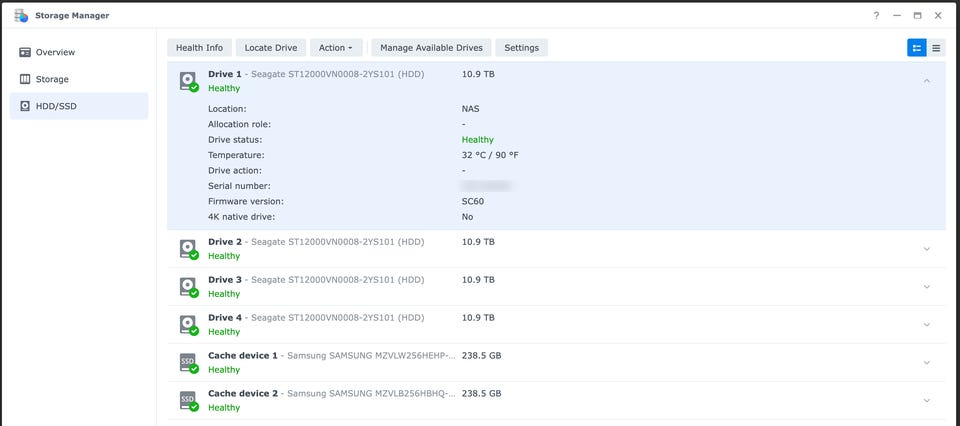Click the blurred serial number value

click(487, 186)
